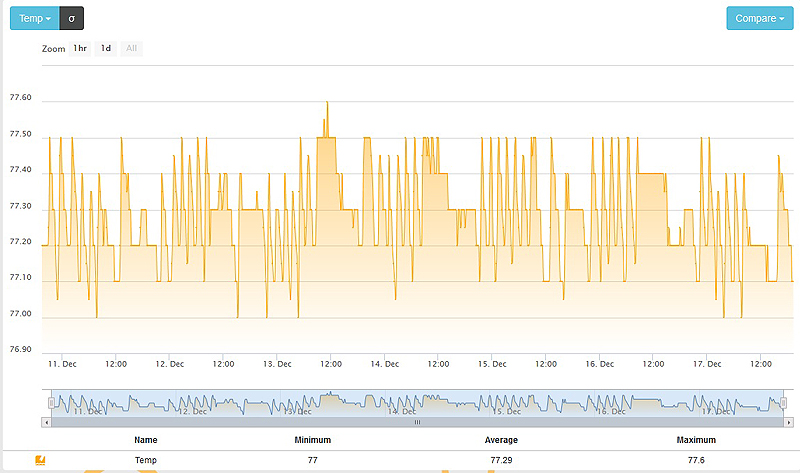
Task: Click the right navigator handle
Action: click(x=783, y=403)
